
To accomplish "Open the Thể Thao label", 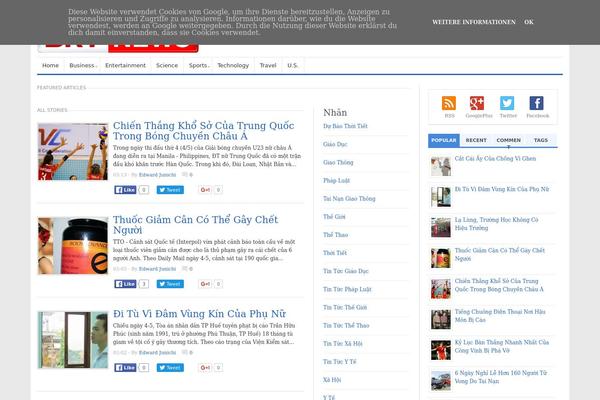I will point(335,235).
